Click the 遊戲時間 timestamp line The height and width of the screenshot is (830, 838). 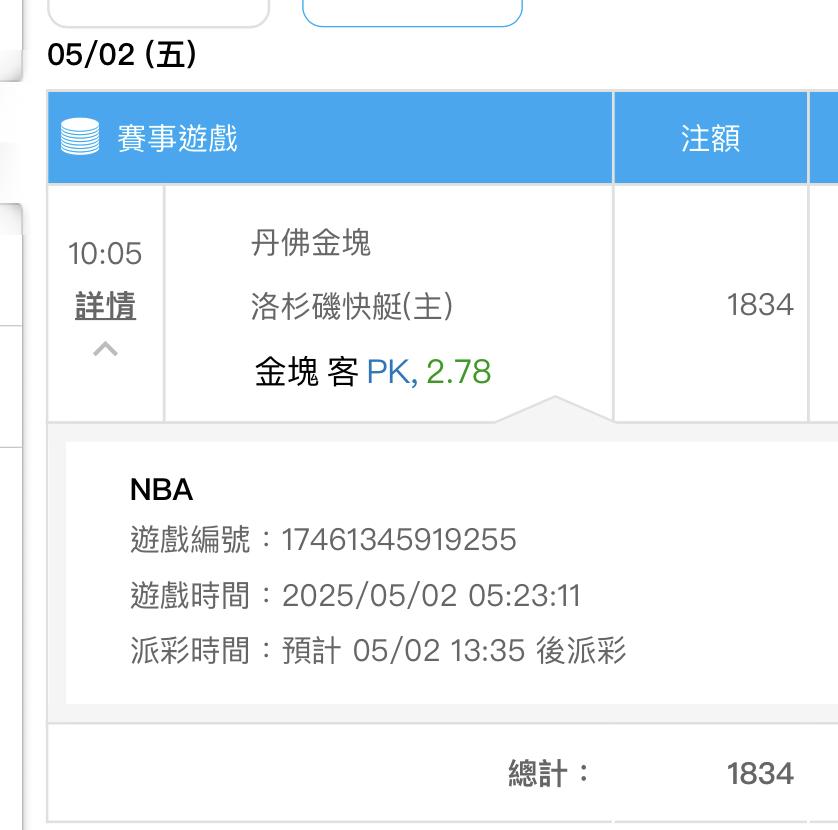click(x=355, y=596)
